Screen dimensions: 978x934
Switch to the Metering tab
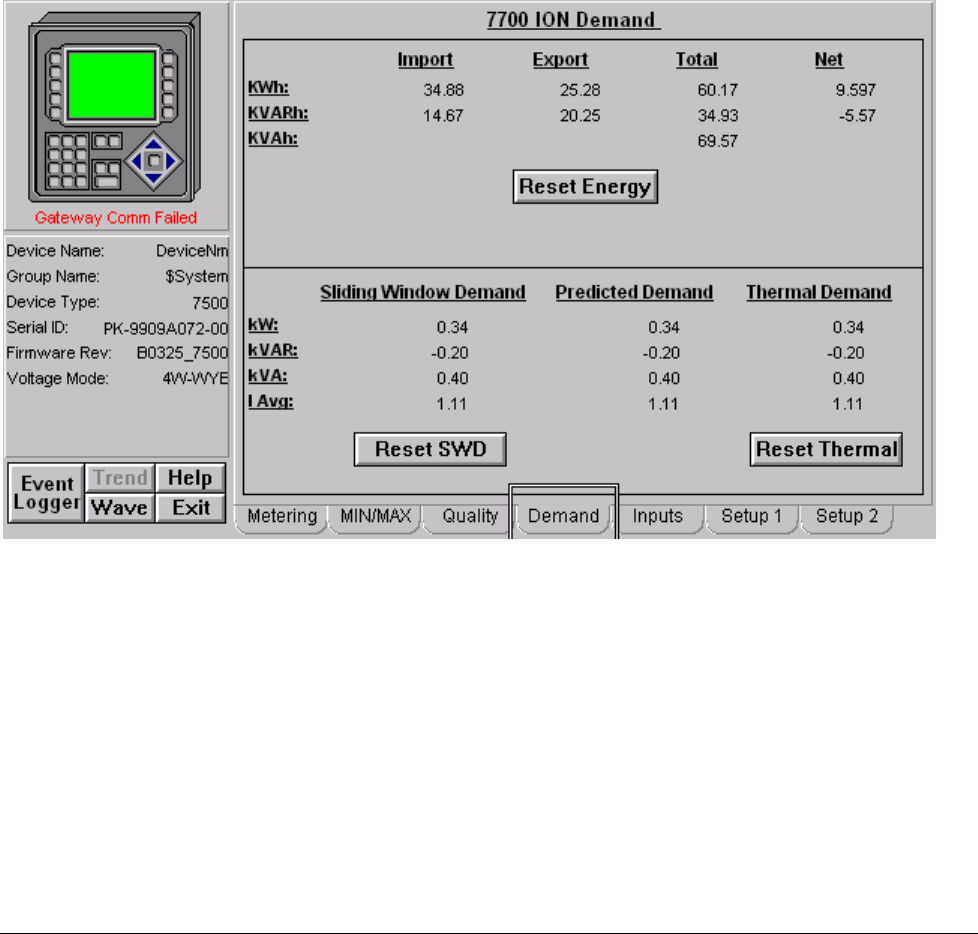coord(281,517)
